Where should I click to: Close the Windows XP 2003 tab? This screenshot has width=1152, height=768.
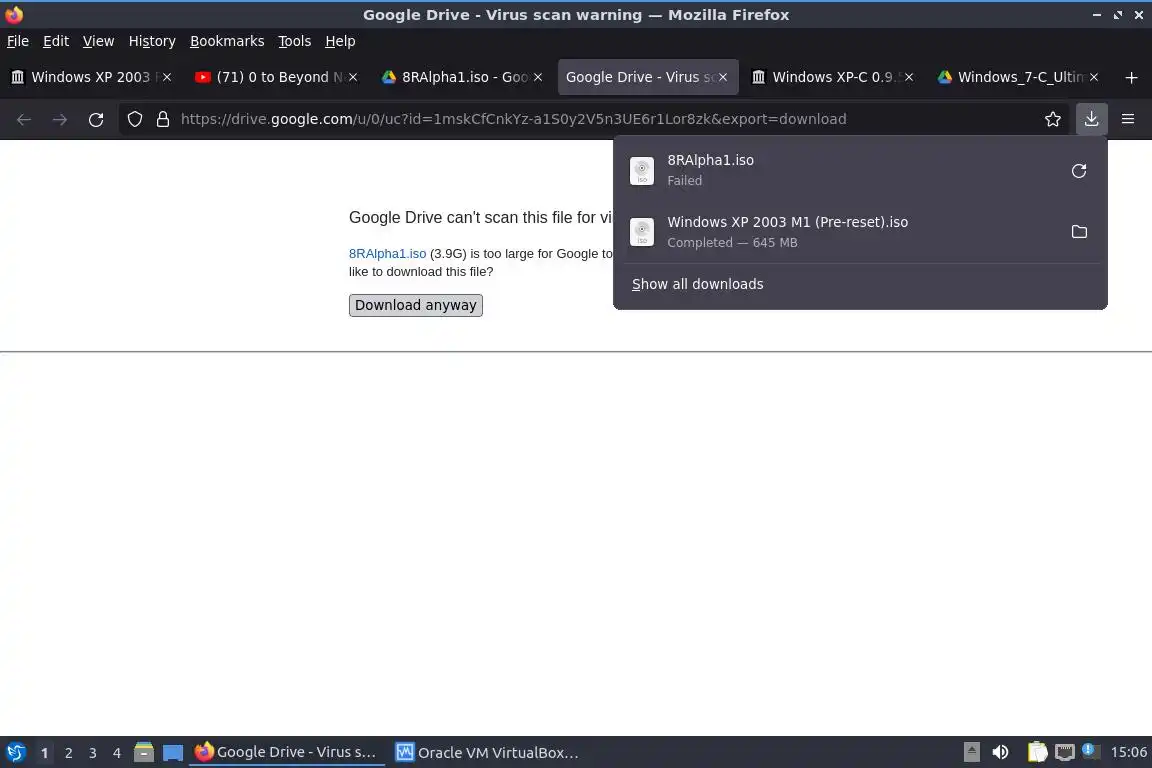tap(167, 77)
